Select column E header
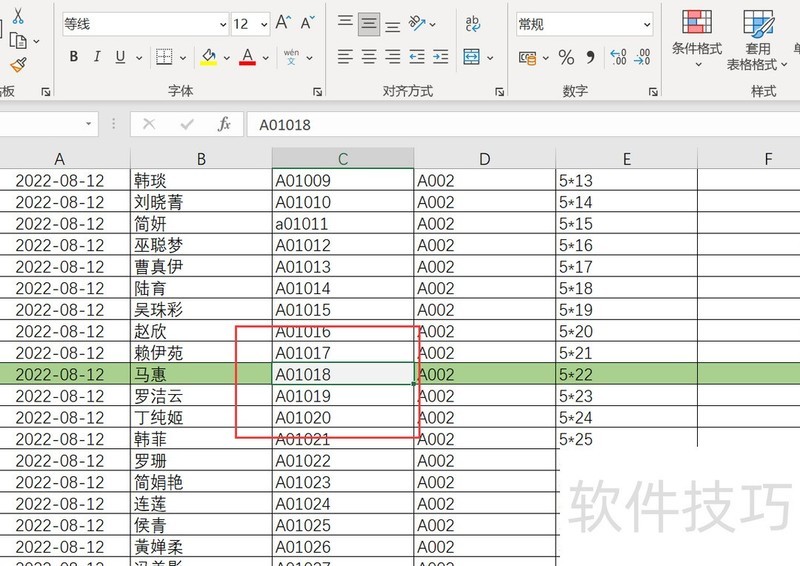Viewport: 800px width, 566px height. (x=626, y=159)
